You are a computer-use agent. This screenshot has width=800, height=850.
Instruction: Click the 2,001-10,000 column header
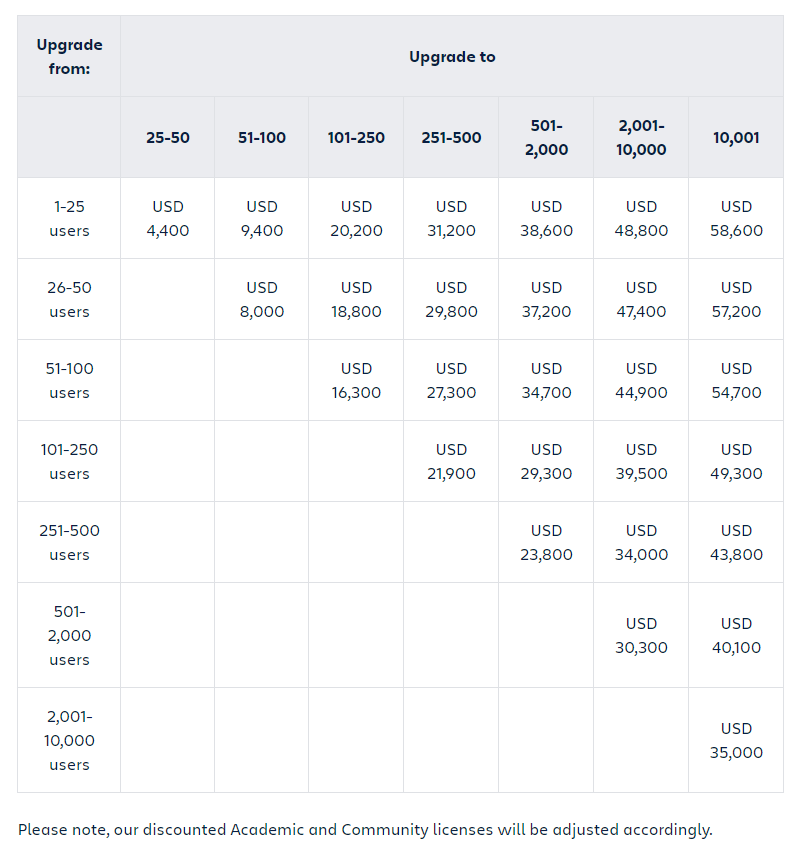[641, 137]
